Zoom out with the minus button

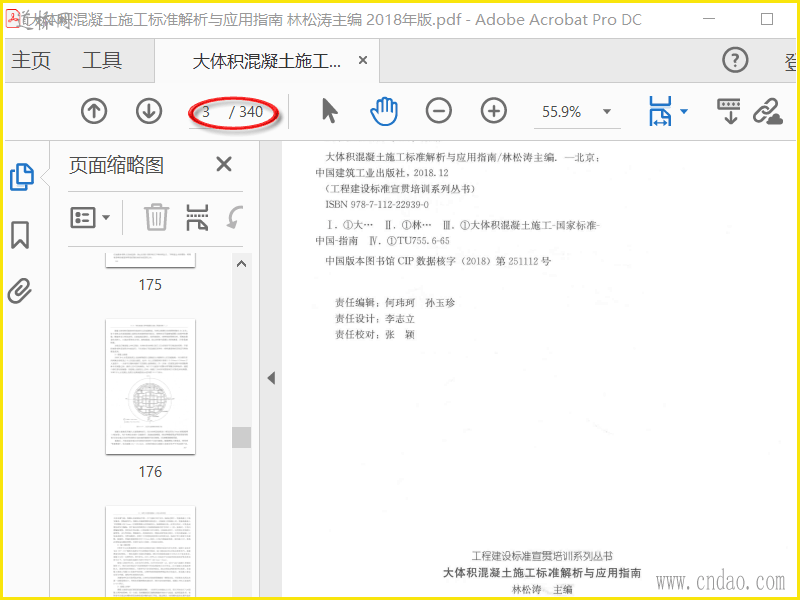439,111
